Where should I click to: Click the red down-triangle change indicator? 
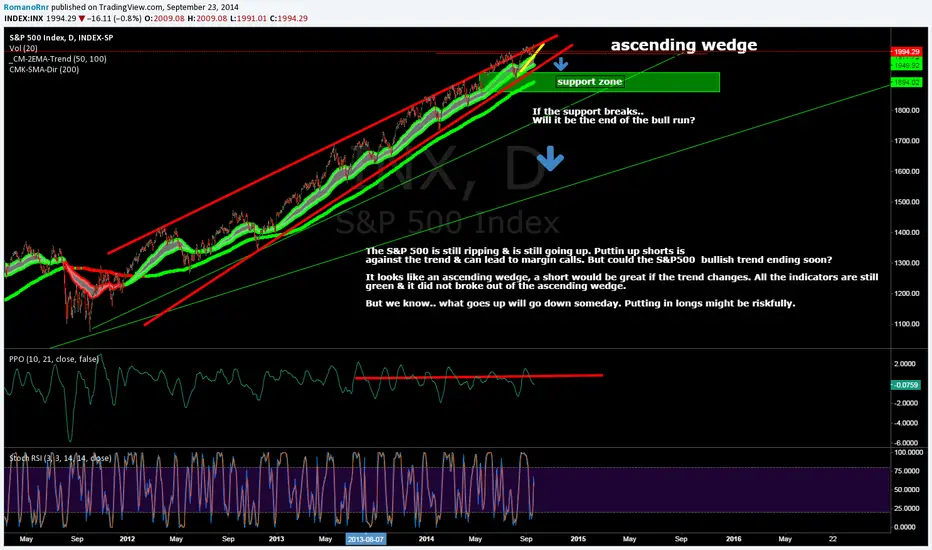tap(82, 18)
